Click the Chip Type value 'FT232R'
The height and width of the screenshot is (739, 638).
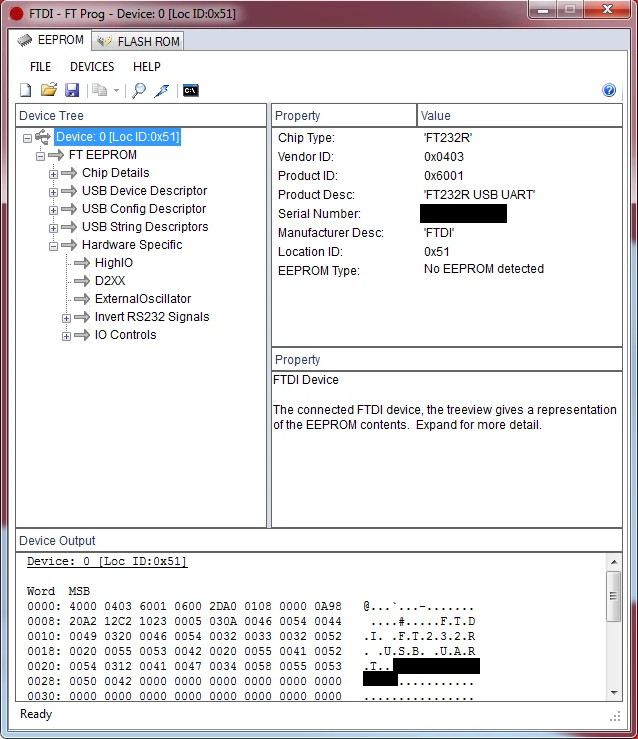tap(448, 138)
